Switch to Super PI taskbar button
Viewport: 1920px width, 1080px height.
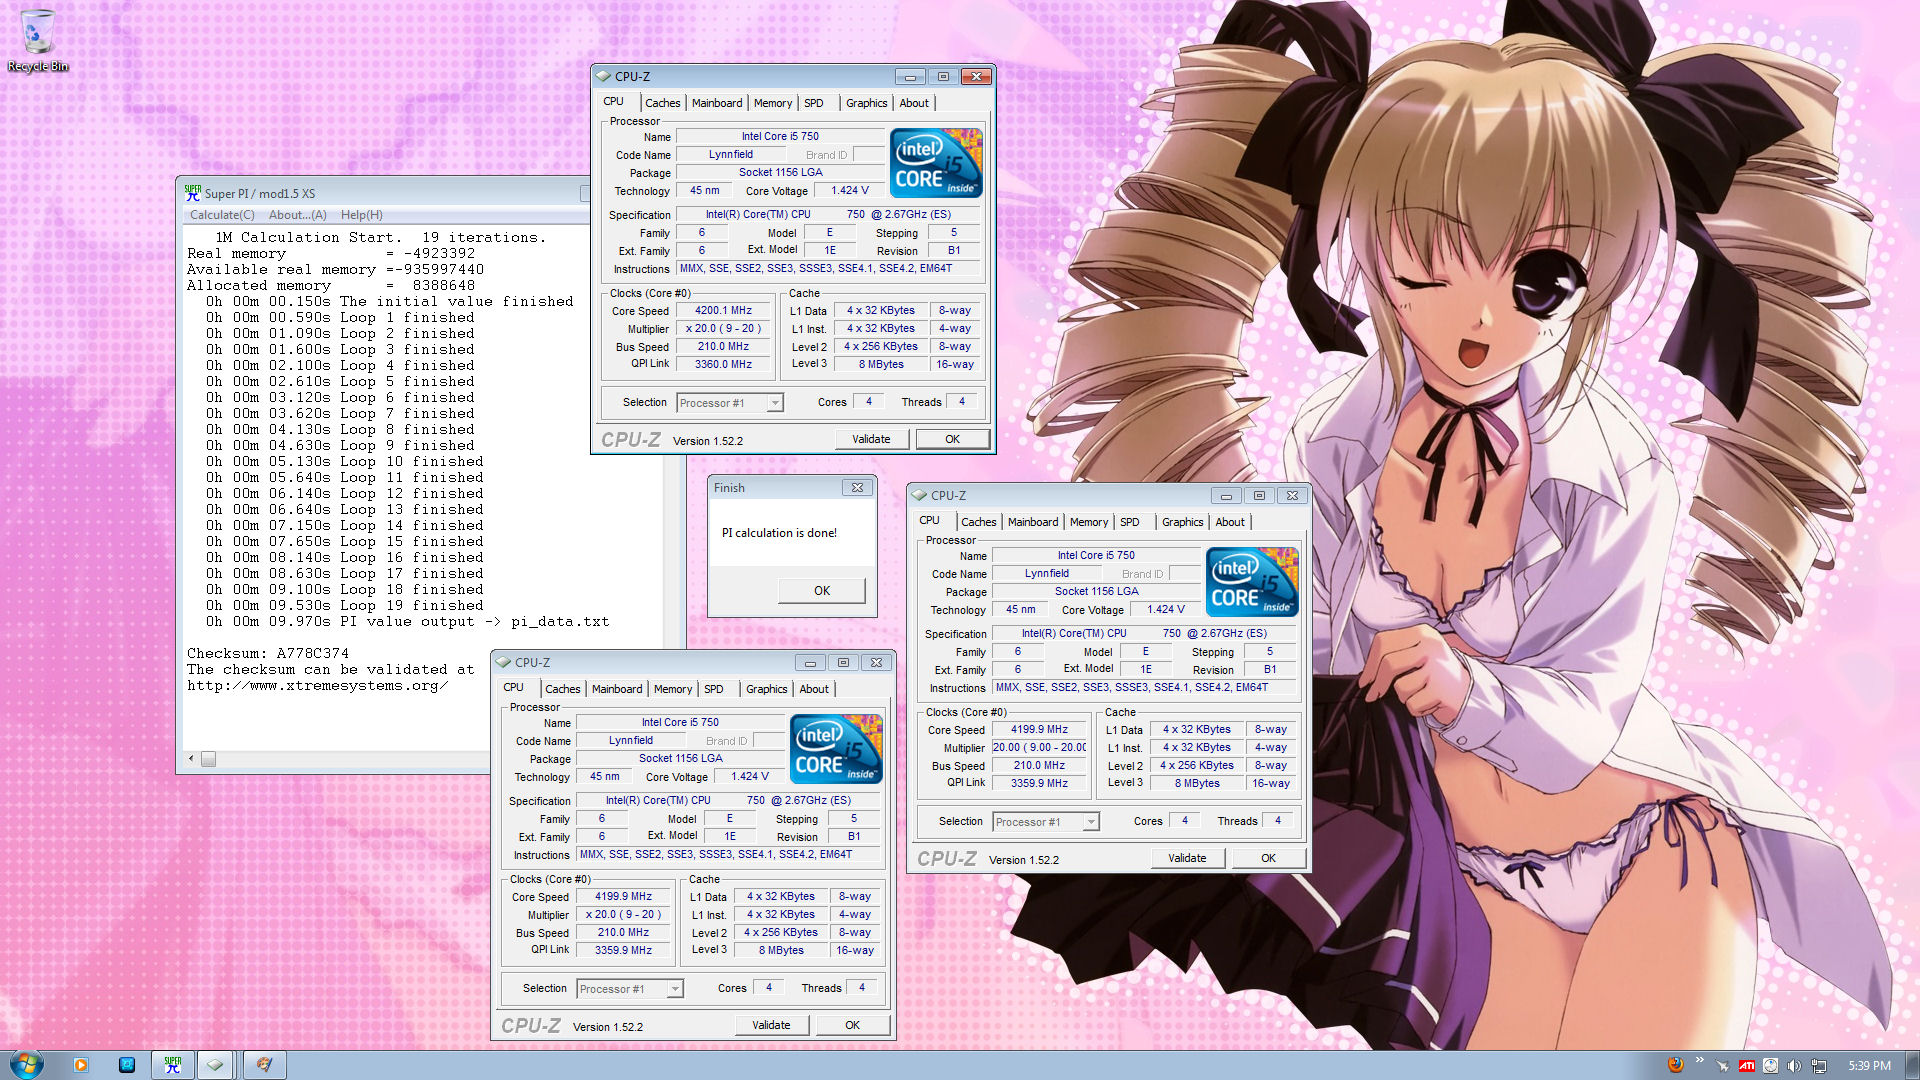pyautogui.click(x=173, y=1065)
